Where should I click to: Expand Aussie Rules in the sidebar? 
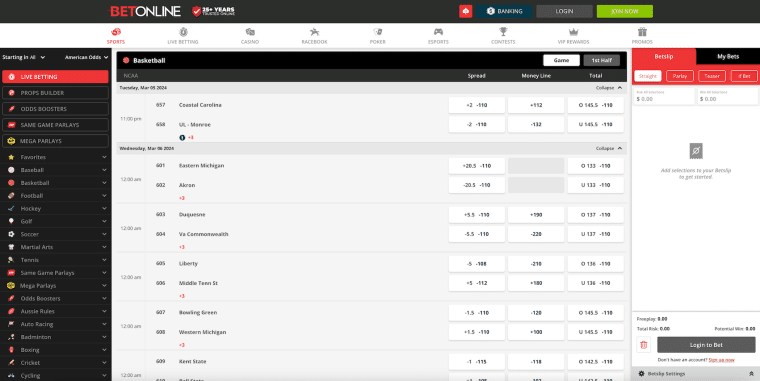point(104,311)
